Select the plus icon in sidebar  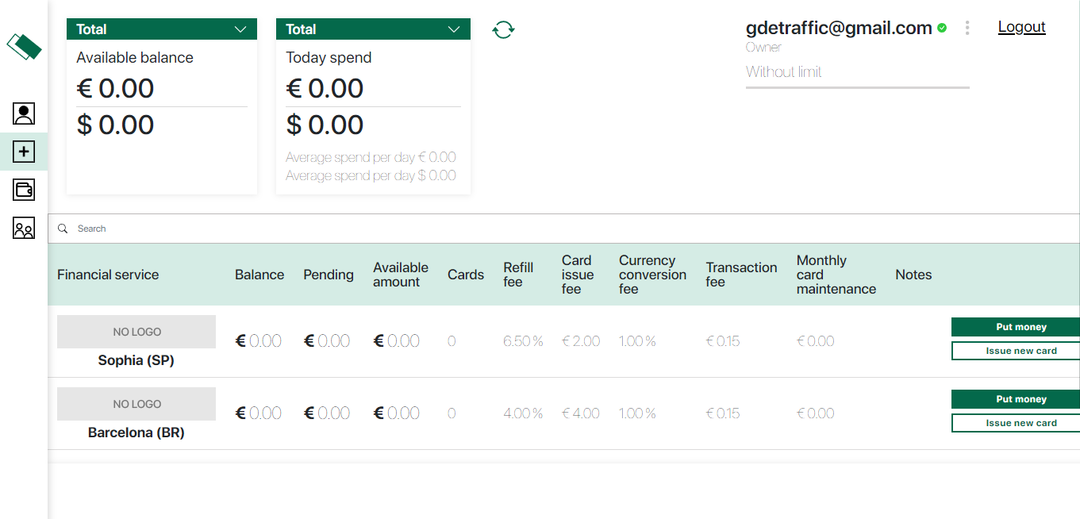click(24, 152)
